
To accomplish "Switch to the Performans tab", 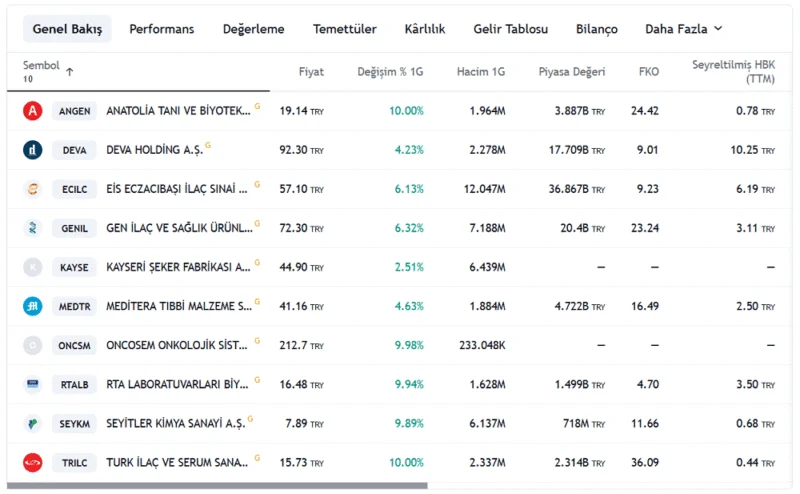I will tap(162, 29).
